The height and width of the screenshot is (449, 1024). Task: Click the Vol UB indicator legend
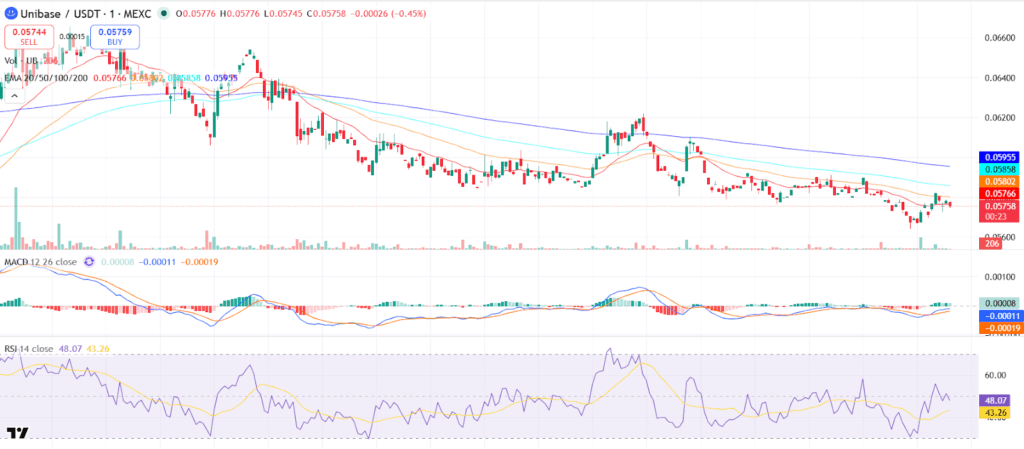31,61
